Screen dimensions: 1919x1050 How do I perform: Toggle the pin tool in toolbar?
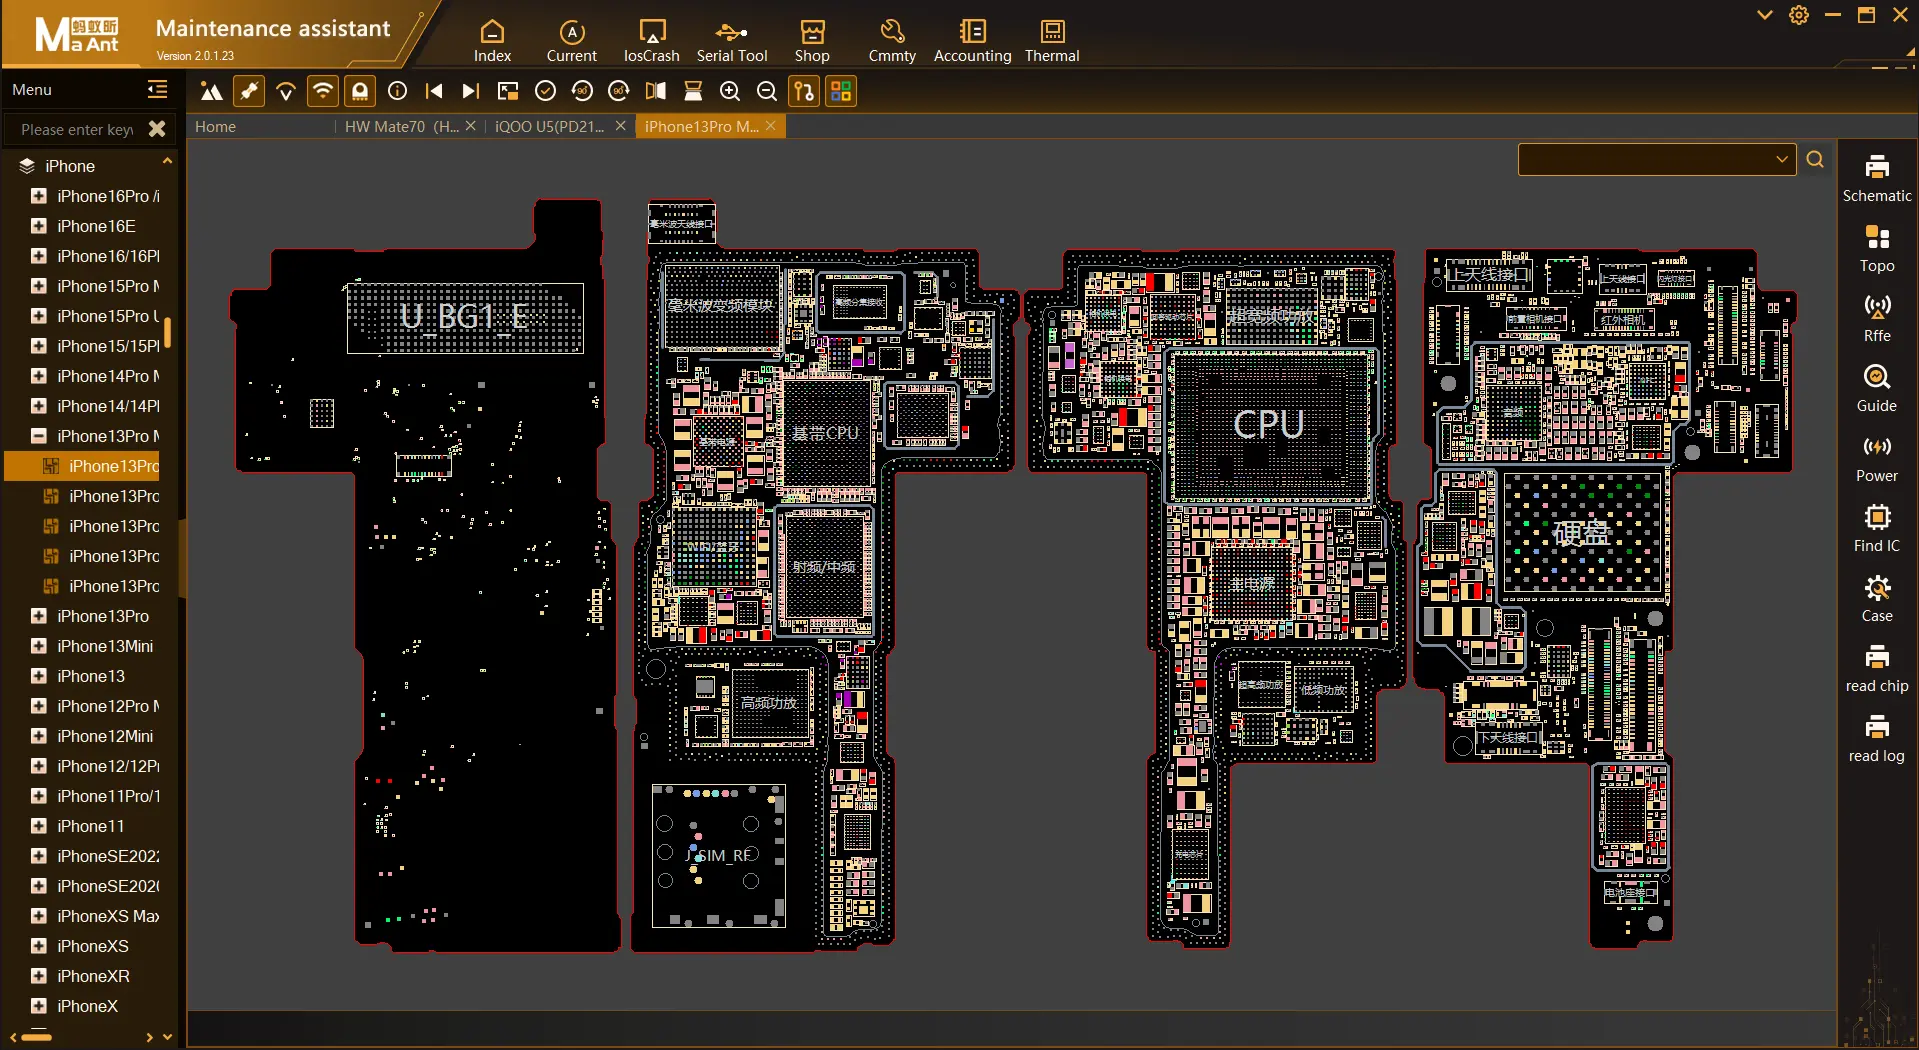(x=249, y=92)
